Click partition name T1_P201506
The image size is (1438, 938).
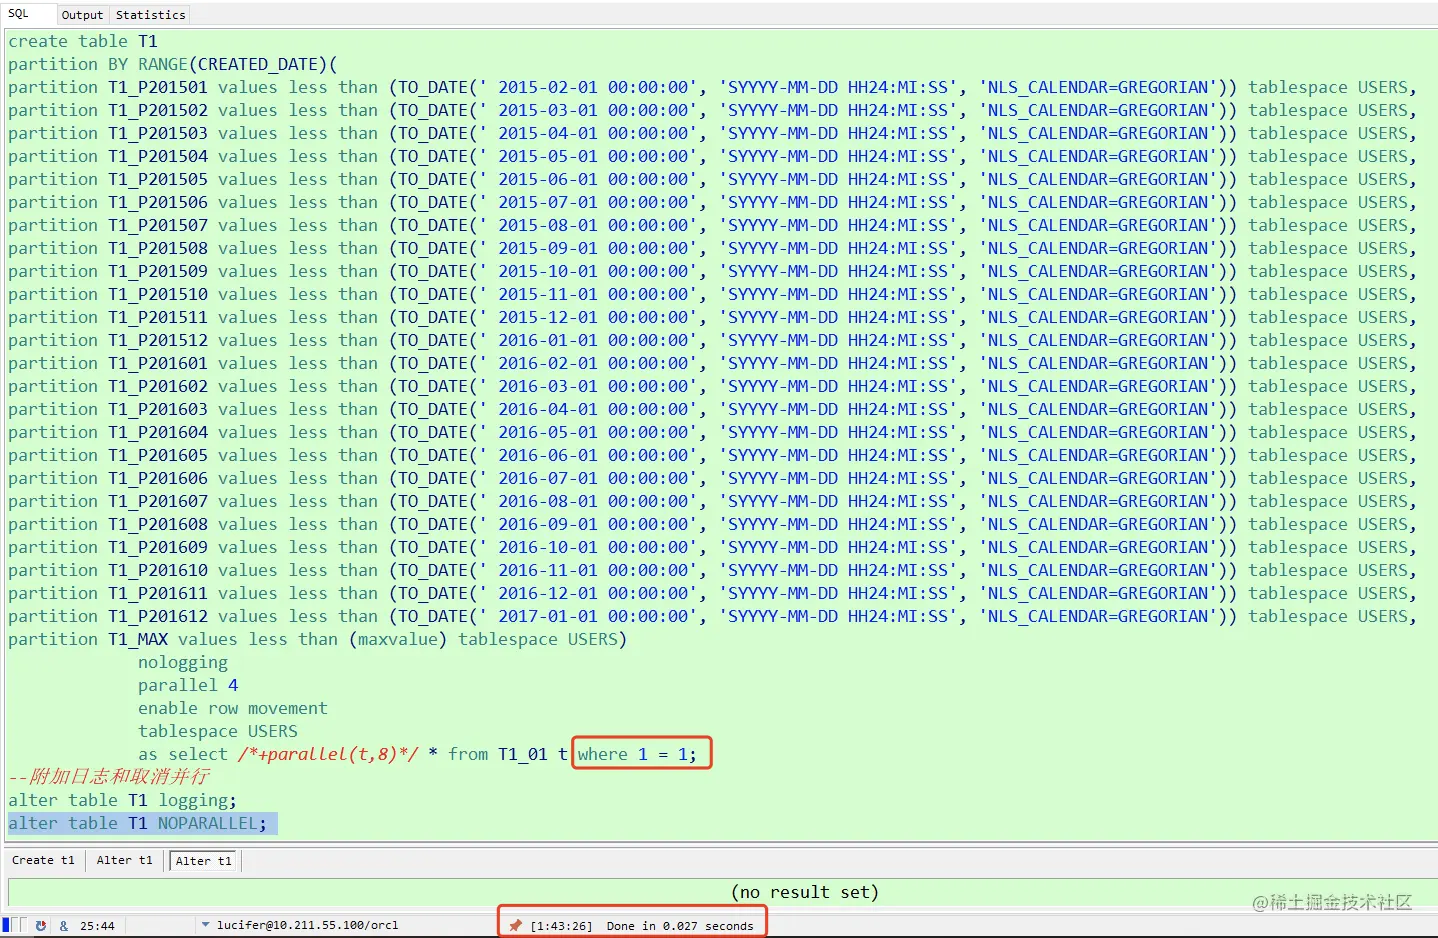tap(158, 202)
